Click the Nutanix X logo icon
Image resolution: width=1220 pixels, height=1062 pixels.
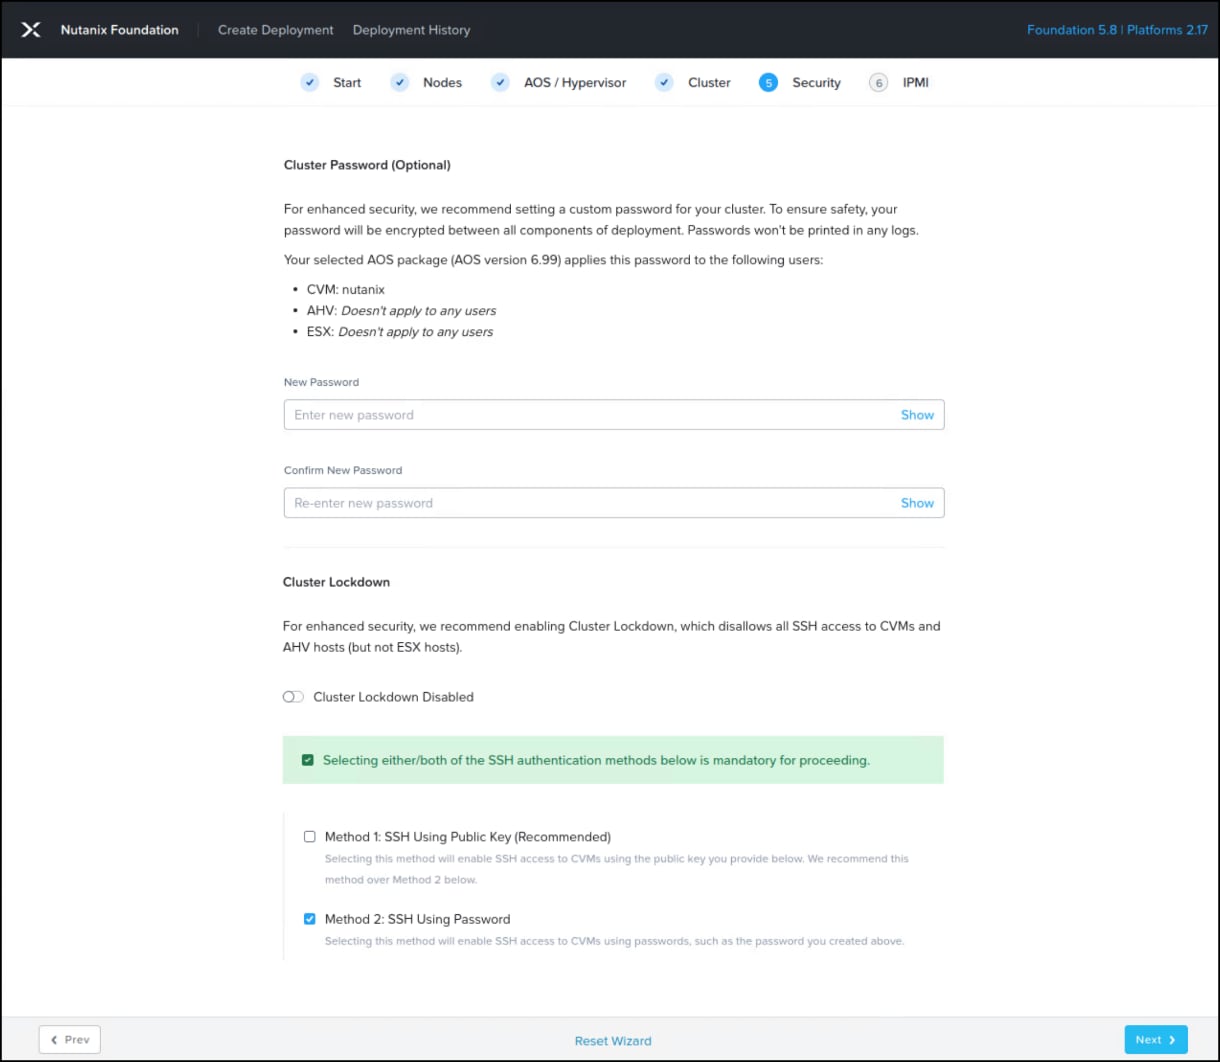(x=31, y=30)
